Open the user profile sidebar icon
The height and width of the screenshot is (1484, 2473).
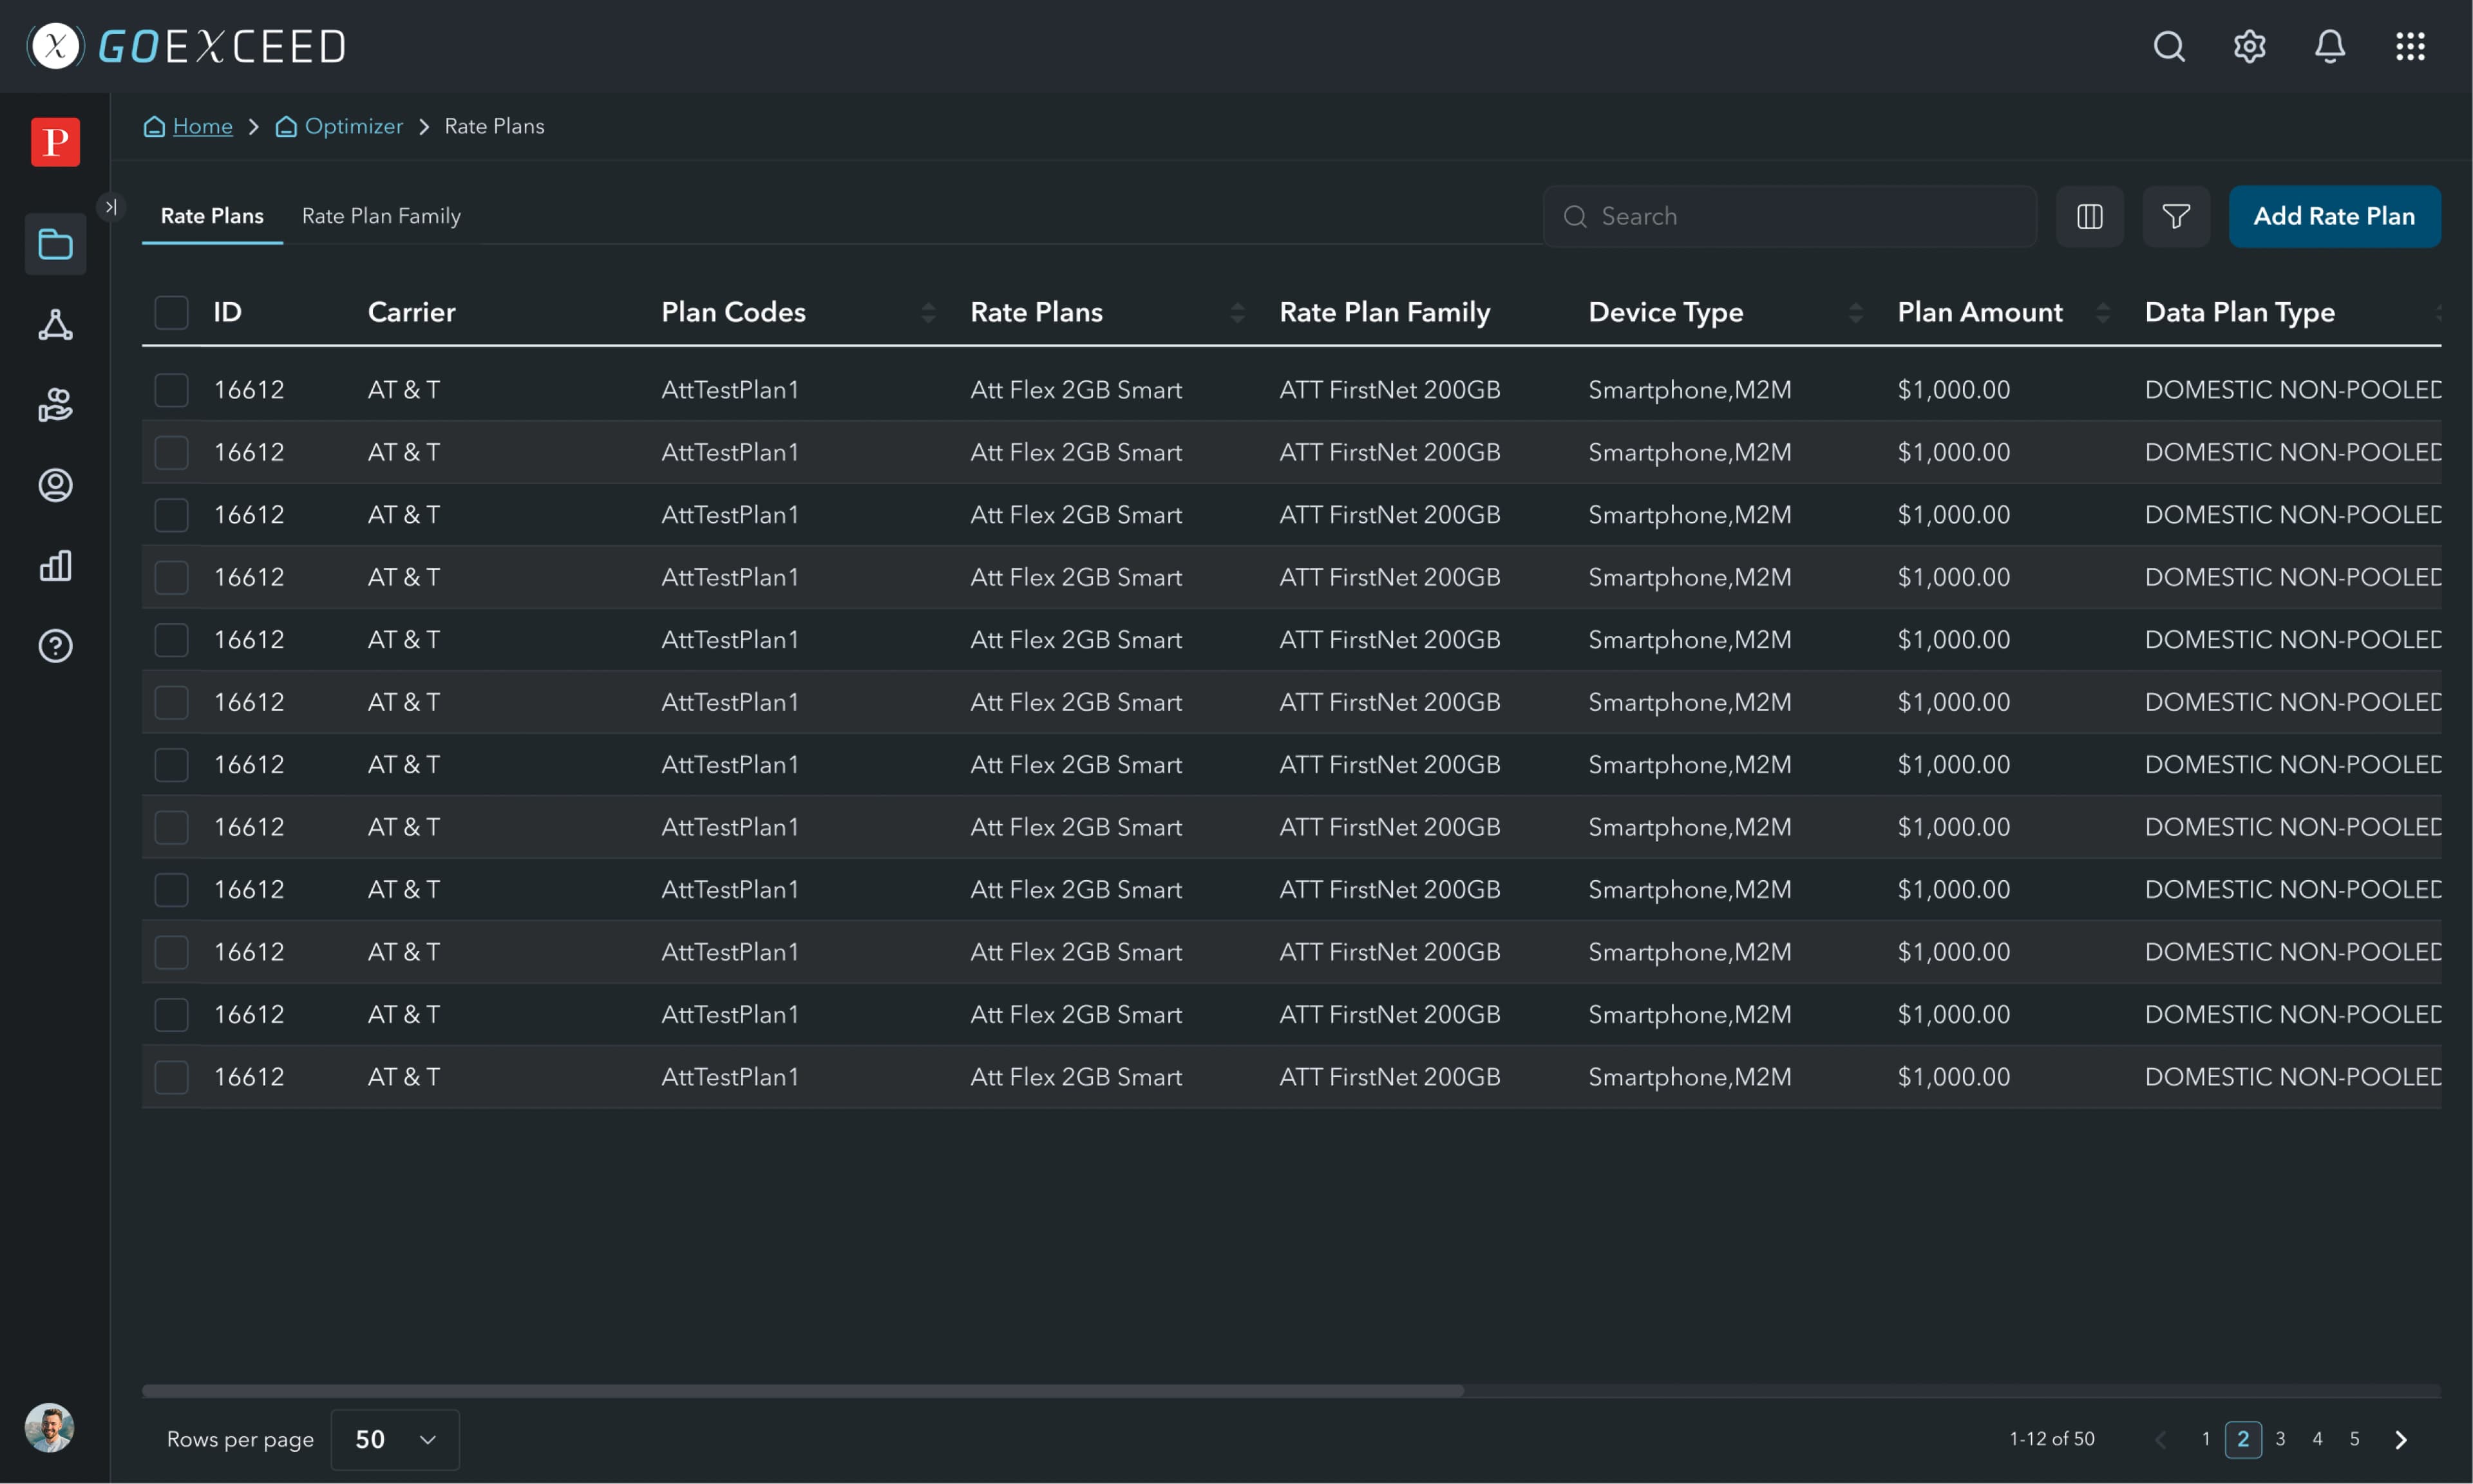pyautogui.click(x=55, y=485)
